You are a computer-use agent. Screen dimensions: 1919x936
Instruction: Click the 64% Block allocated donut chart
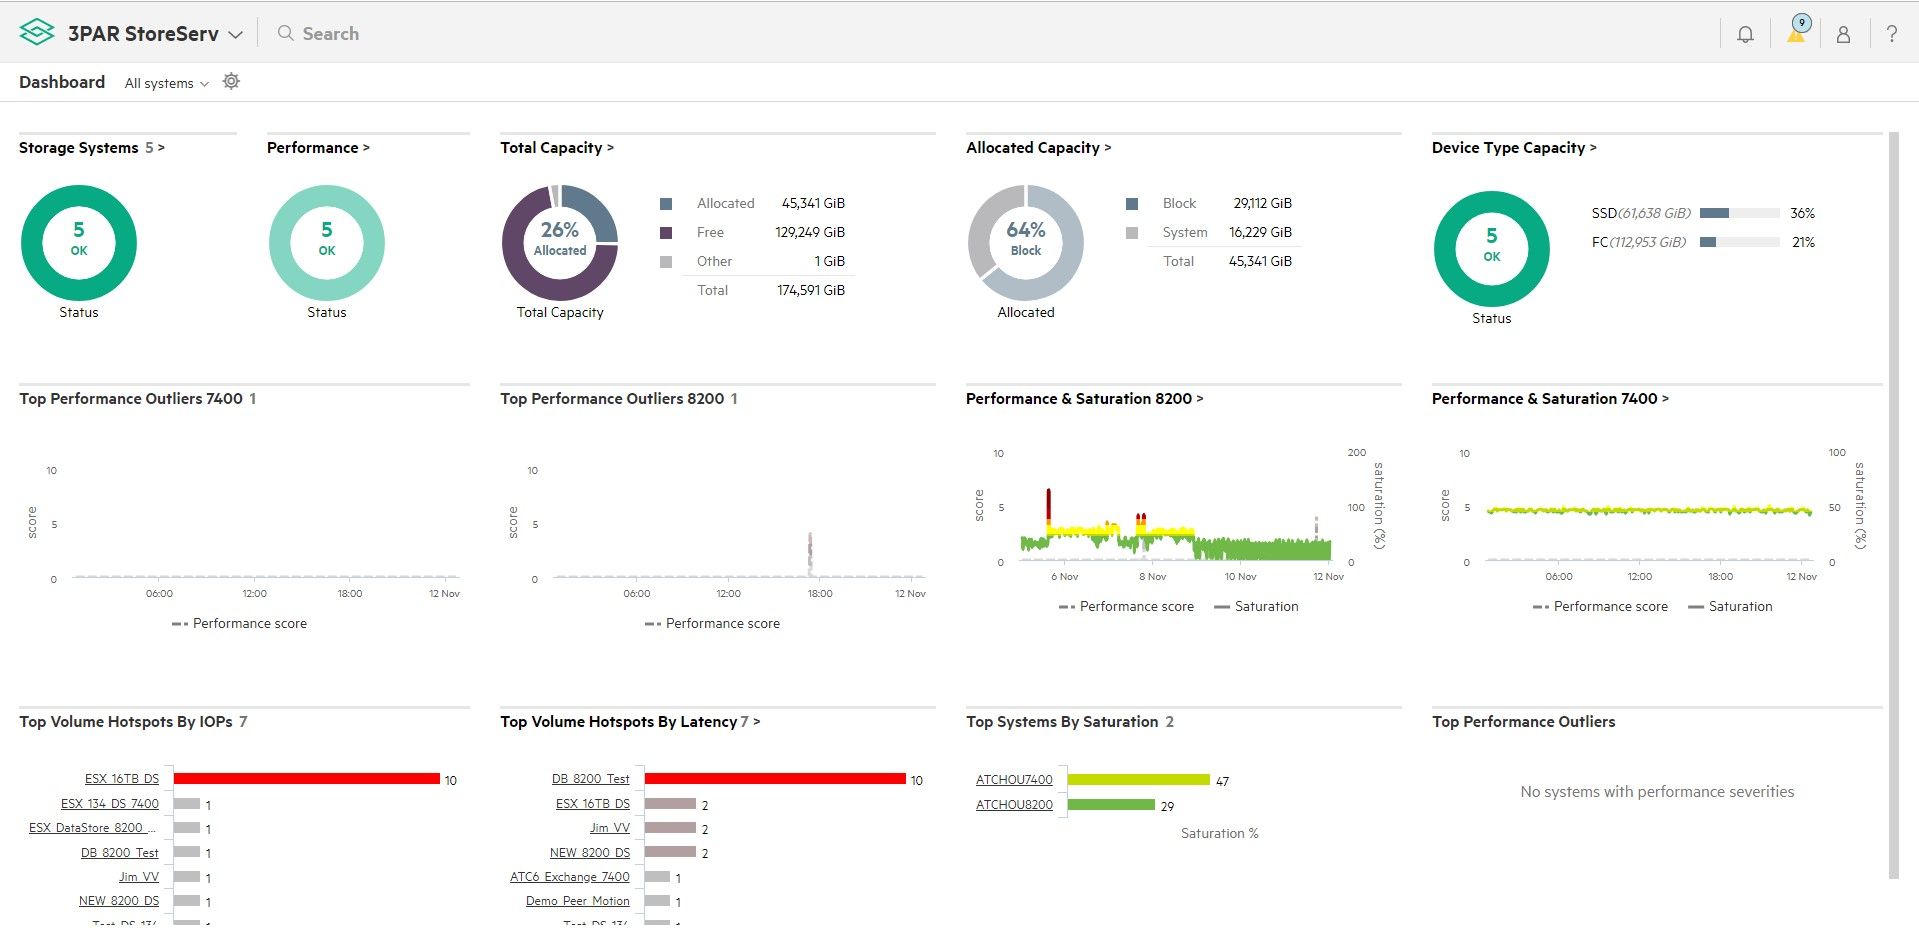coord(1026,242)
